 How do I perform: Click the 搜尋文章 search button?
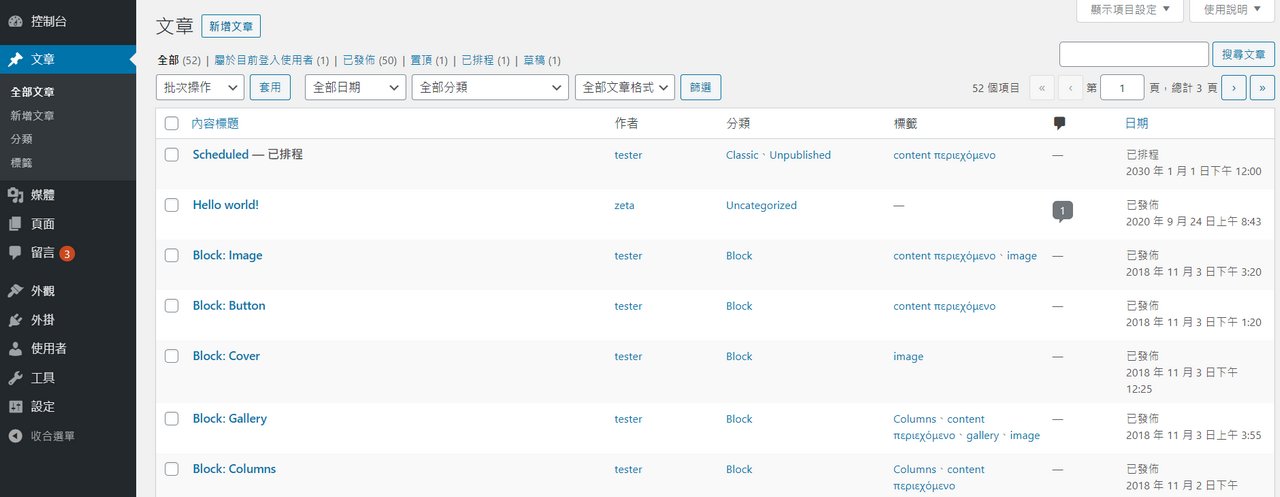pos(1243,54)
